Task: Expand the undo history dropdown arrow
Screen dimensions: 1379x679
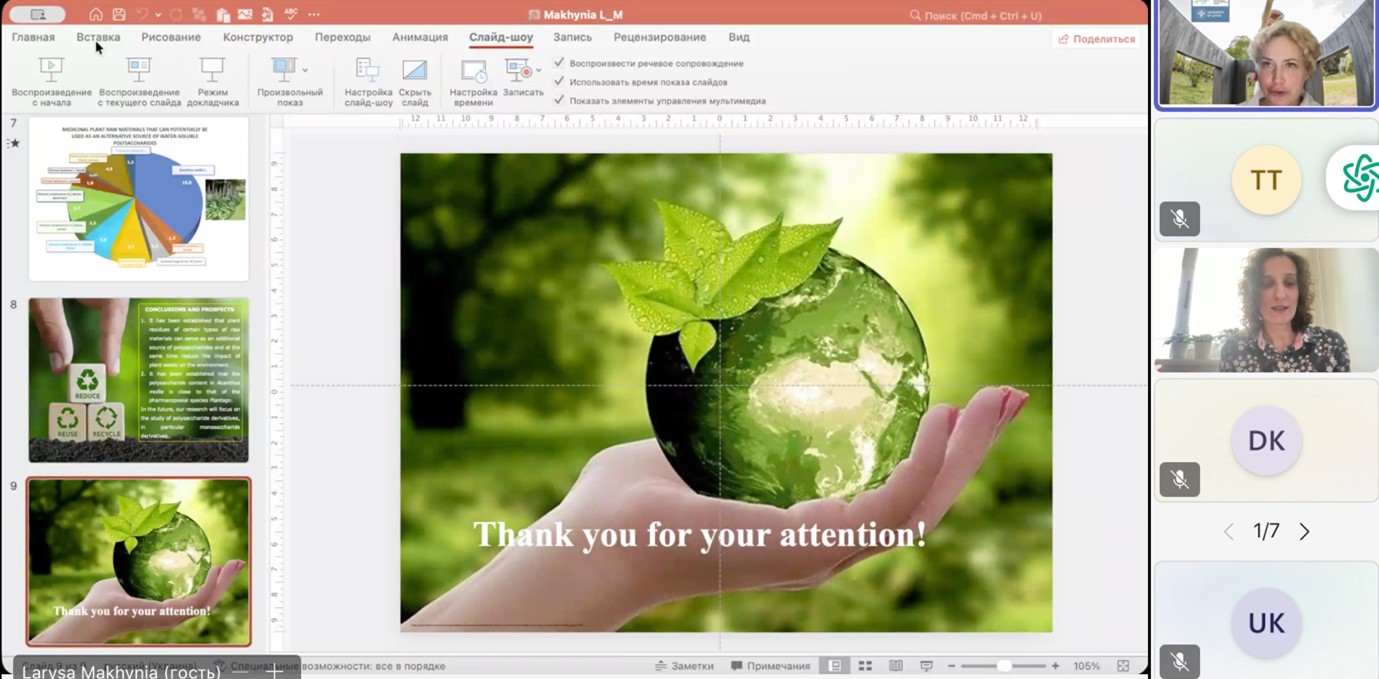Action: [x=158, y=15]
